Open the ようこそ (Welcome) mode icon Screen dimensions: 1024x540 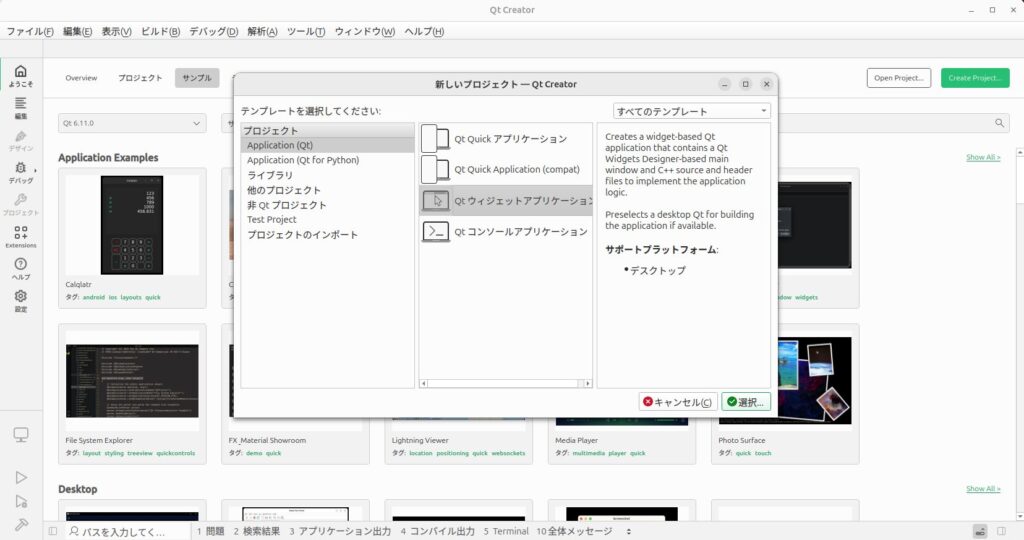pyautogui.click(x=21, y=75)
